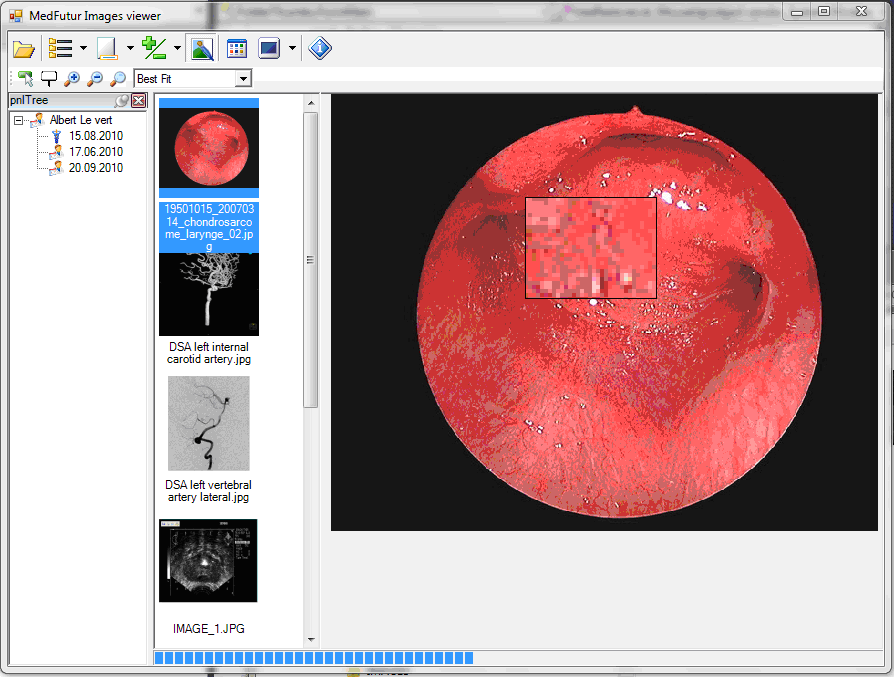Click the MedFutur application title icon
894x677 pixels.
15,15
